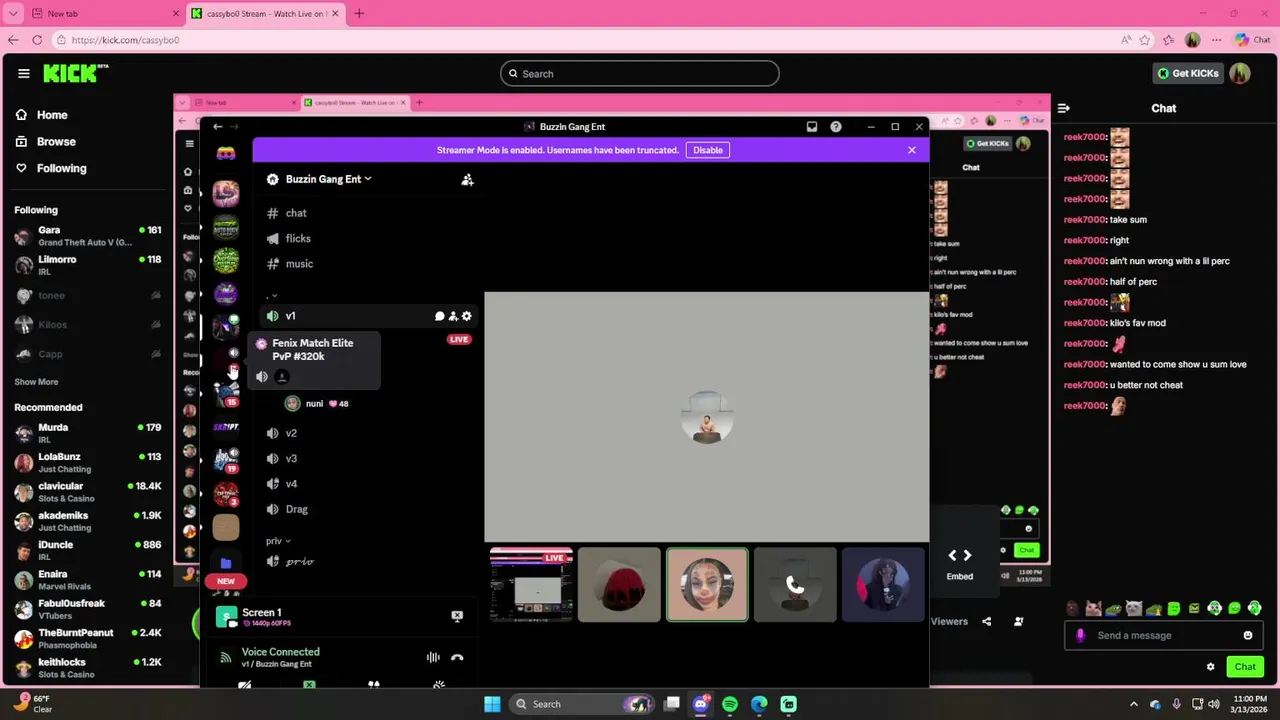
Task: Collapse the Kick chat panel
Action: tap(1064, 108)
